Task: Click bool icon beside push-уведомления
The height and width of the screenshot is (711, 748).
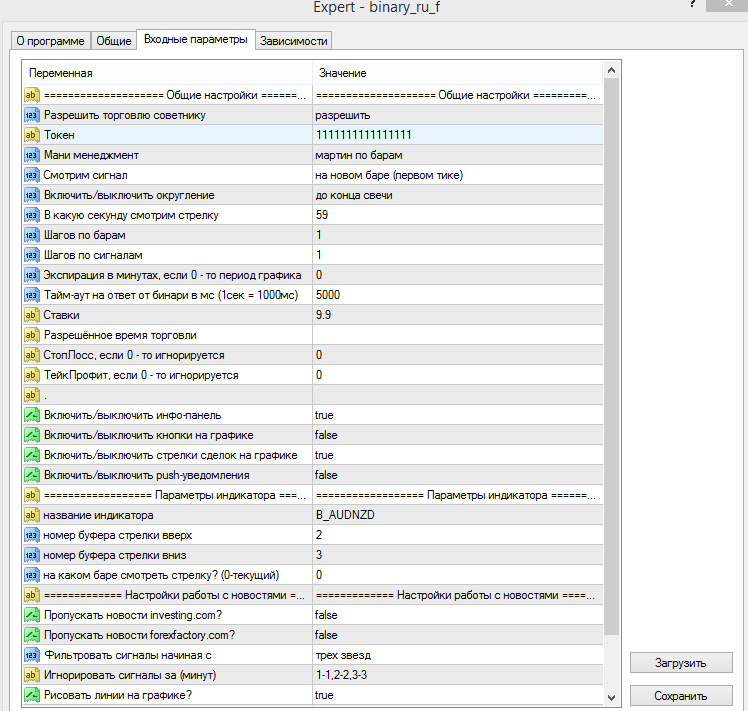Action: point(31,475)
